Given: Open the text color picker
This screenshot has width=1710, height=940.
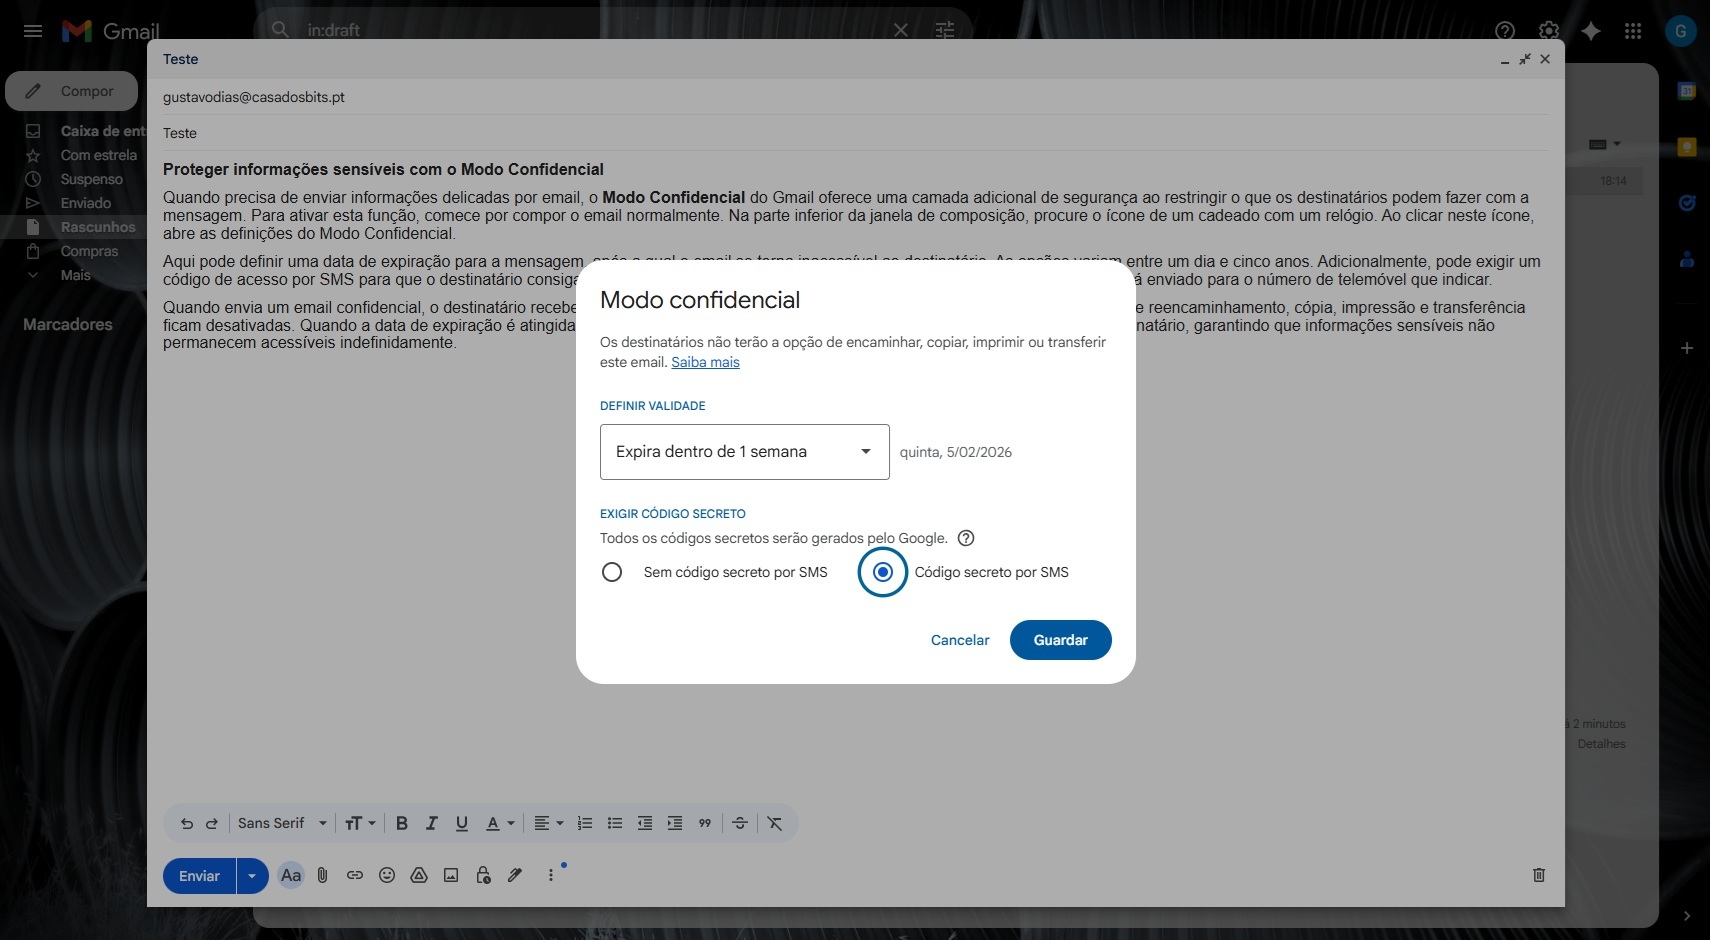Looking at the screenshot, I should [499, 823].
